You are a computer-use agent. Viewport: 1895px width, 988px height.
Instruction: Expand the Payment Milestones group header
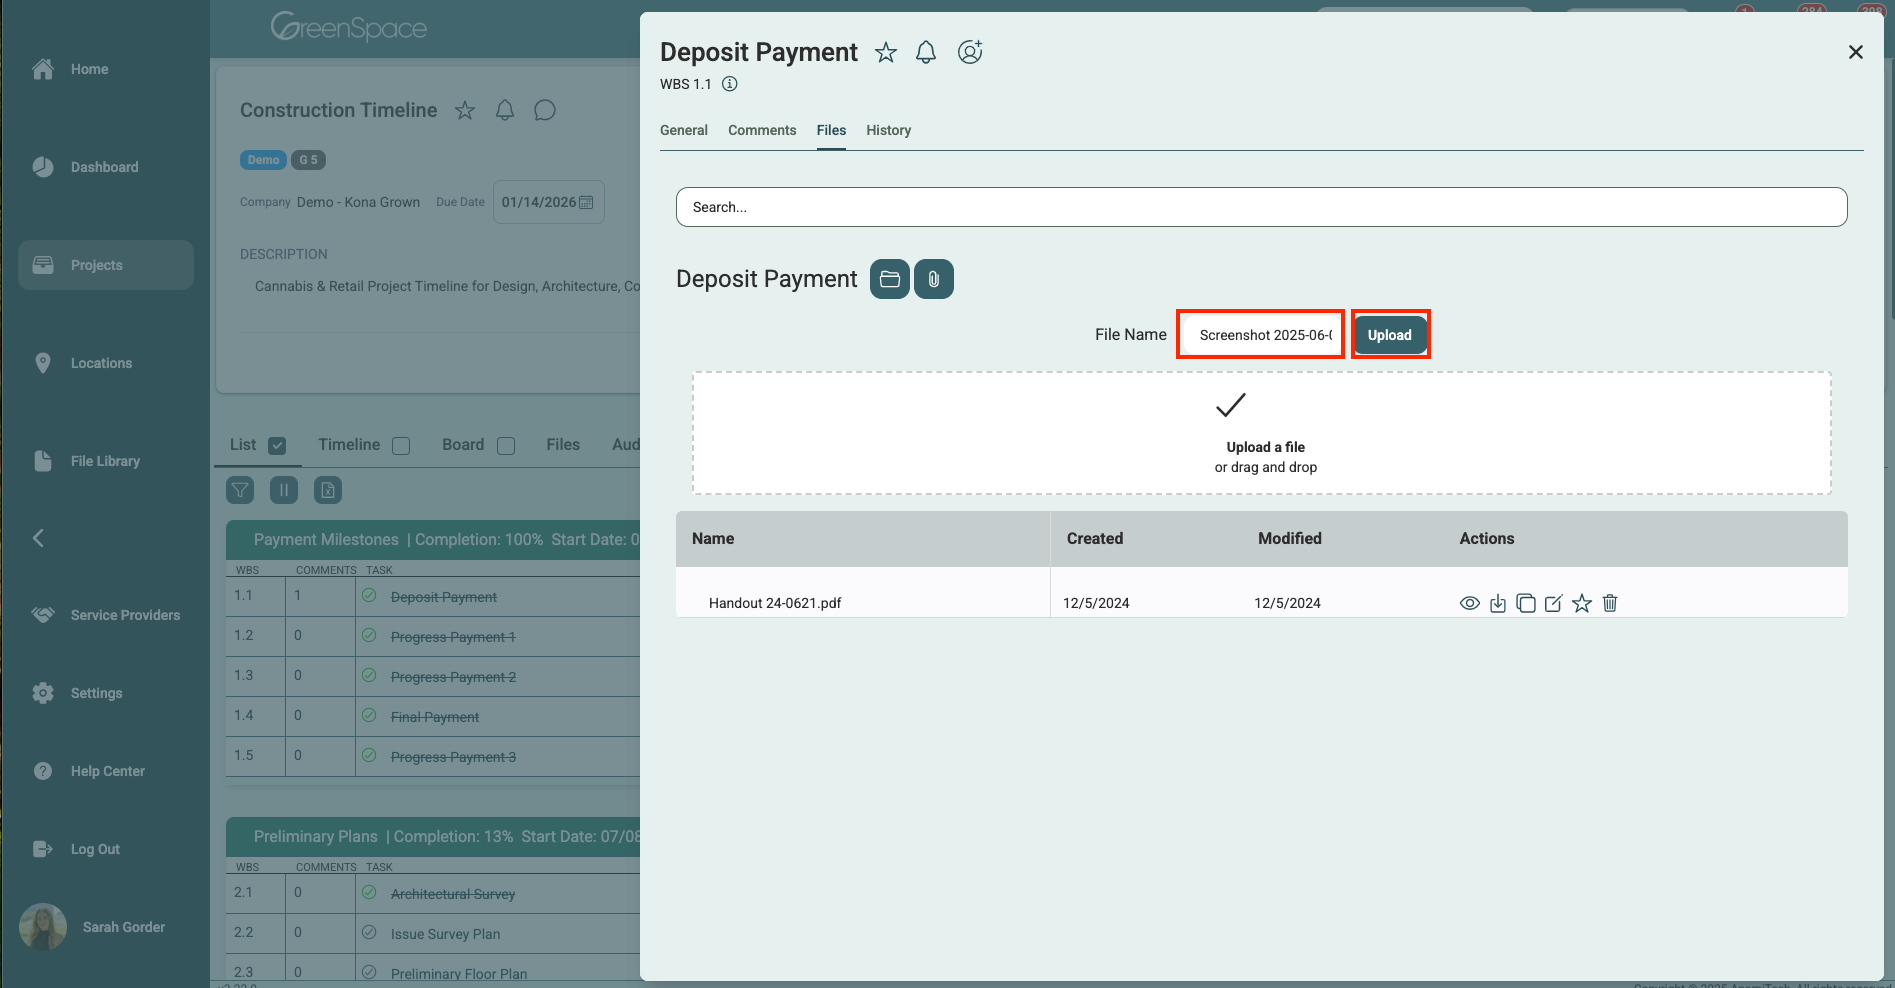[433, 540]
